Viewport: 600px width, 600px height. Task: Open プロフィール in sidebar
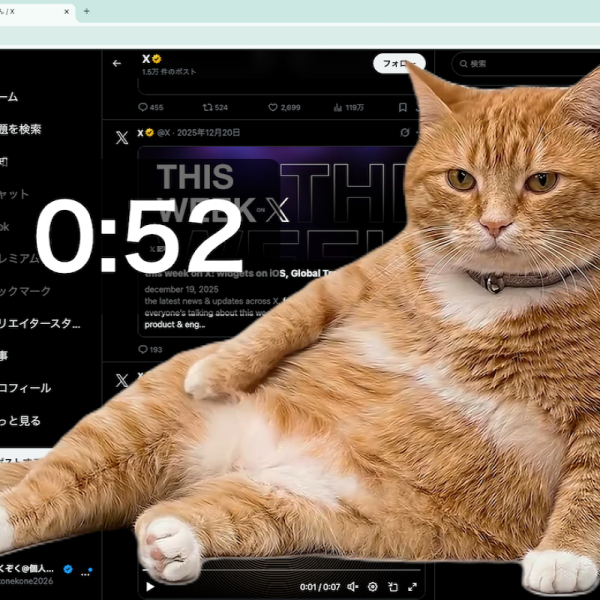click(25, 388)
